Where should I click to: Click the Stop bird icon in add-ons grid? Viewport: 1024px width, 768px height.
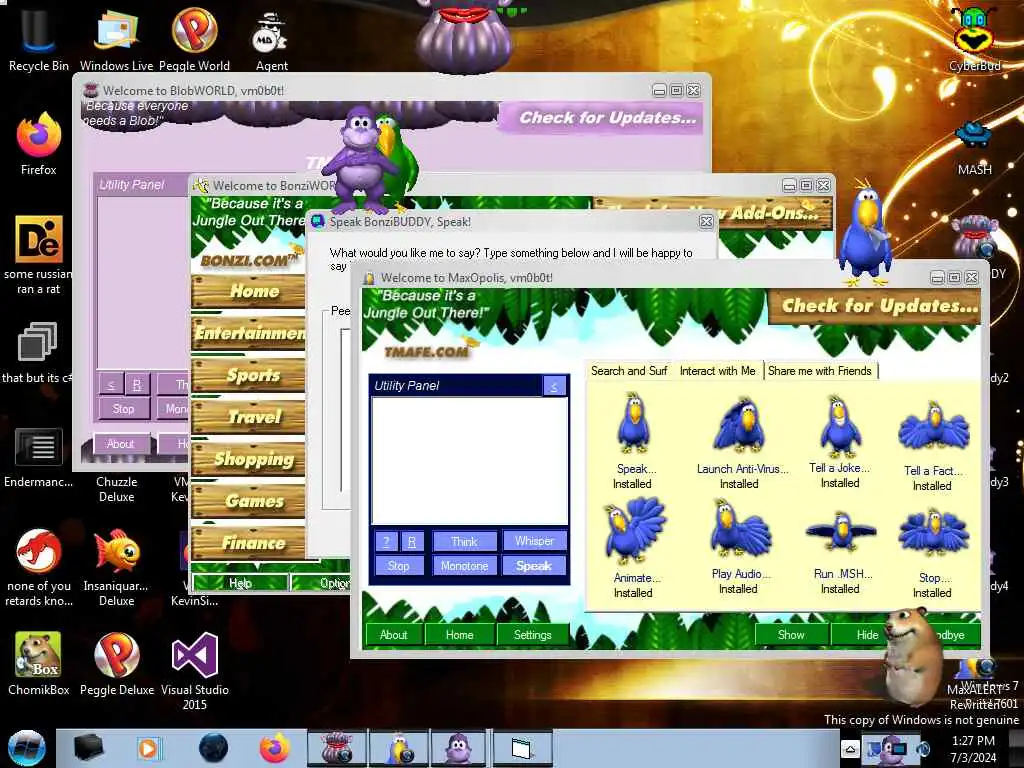[933, 533]
